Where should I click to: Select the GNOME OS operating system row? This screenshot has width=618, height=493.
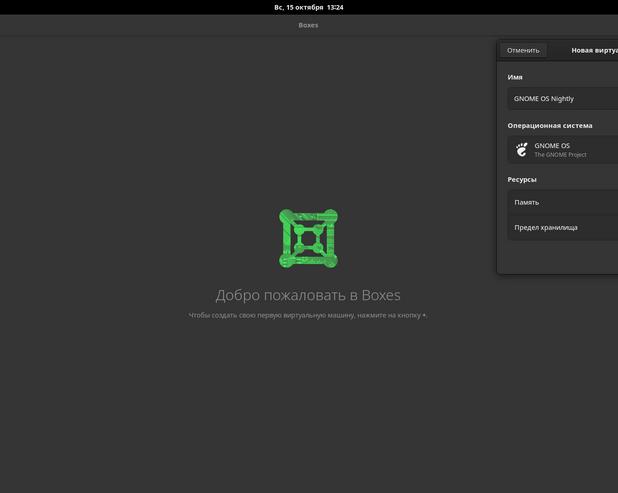tap(562, 149)
